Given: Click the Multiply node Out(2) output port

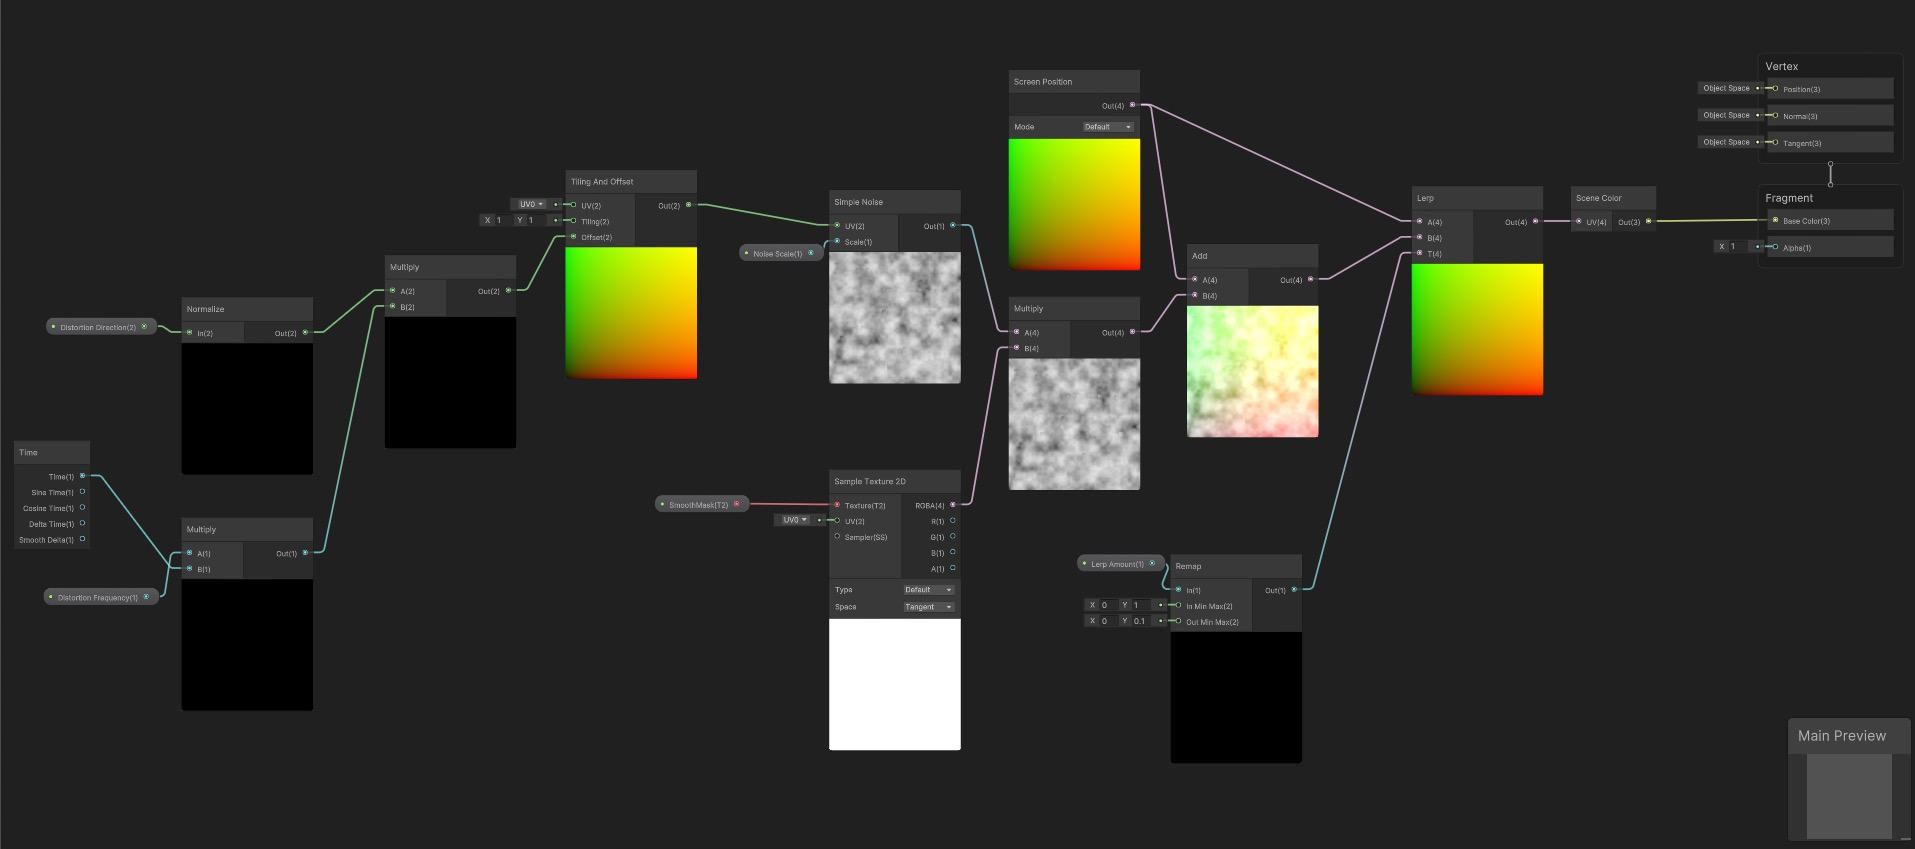Looking at the screenshot, I should (508, 290).
